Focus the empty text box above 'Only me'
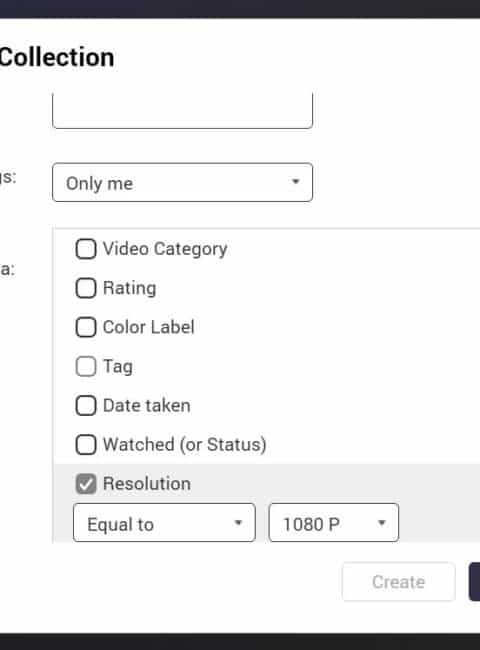This screenshot has height=650, width=480. (182, 111)
